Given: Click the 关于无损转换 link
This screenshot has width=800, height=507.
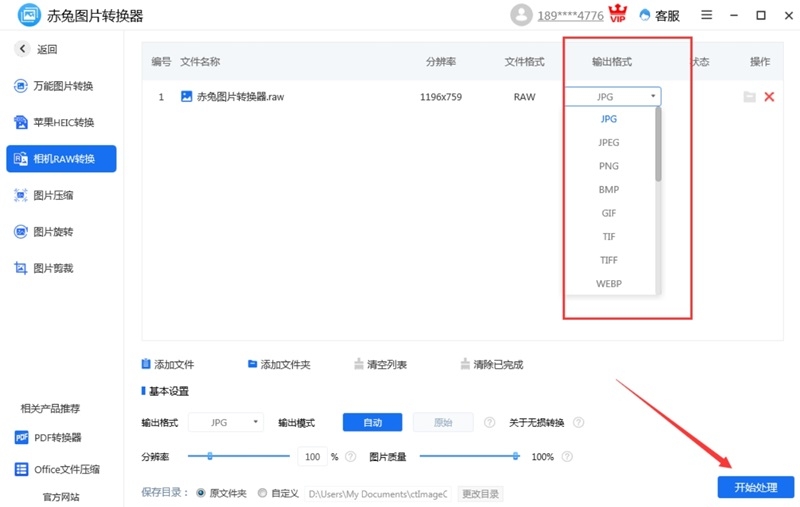Looking at the screenshot, I should [x=537, y=422].
